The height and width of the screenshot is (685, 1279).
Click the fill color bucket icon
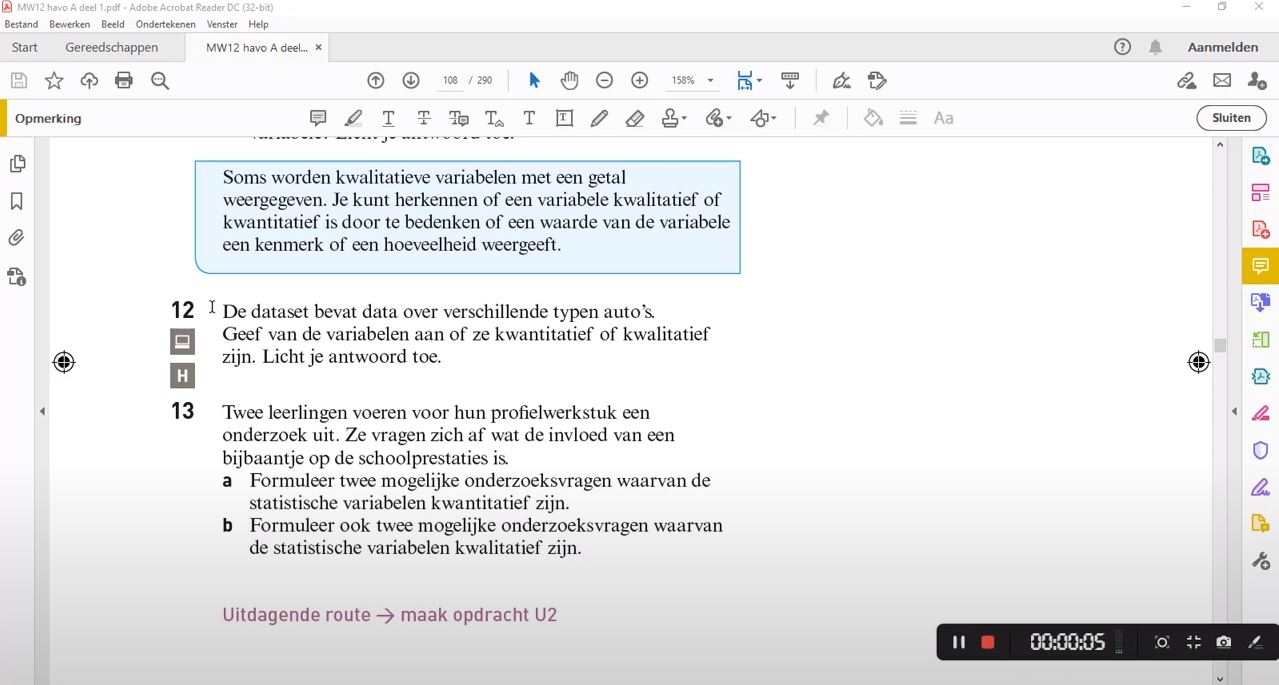pyautogui.click(x=873, y=118)
